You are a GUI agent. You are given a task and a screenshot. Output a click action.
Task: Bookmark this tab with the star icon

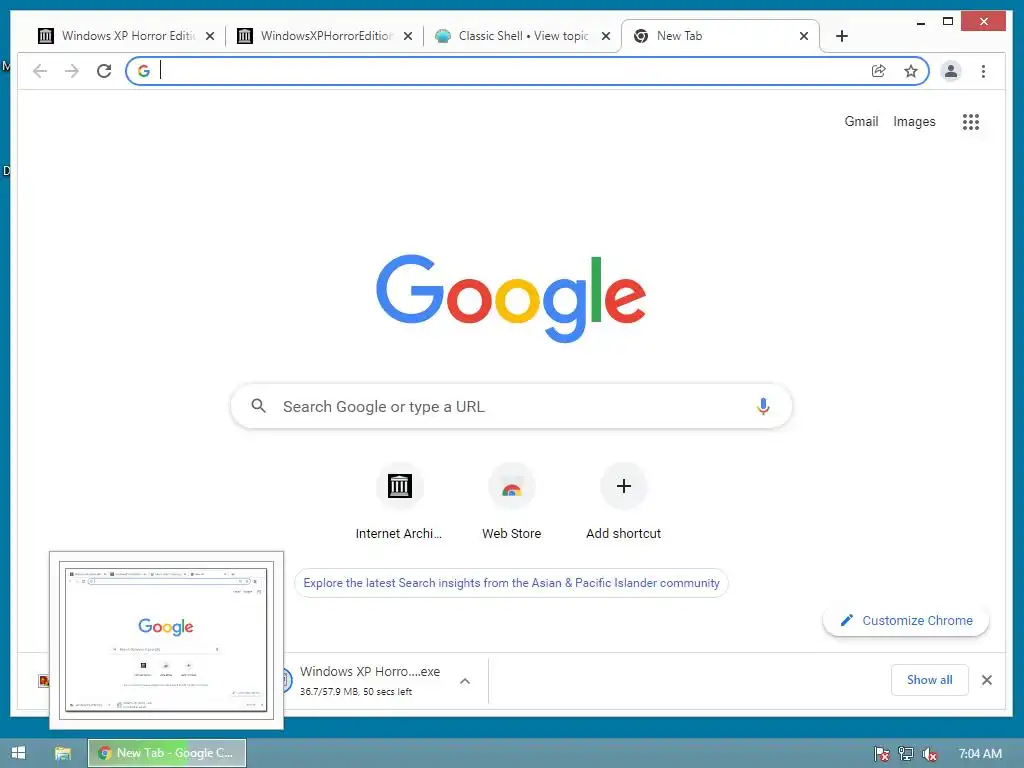(x=911, y=71)
